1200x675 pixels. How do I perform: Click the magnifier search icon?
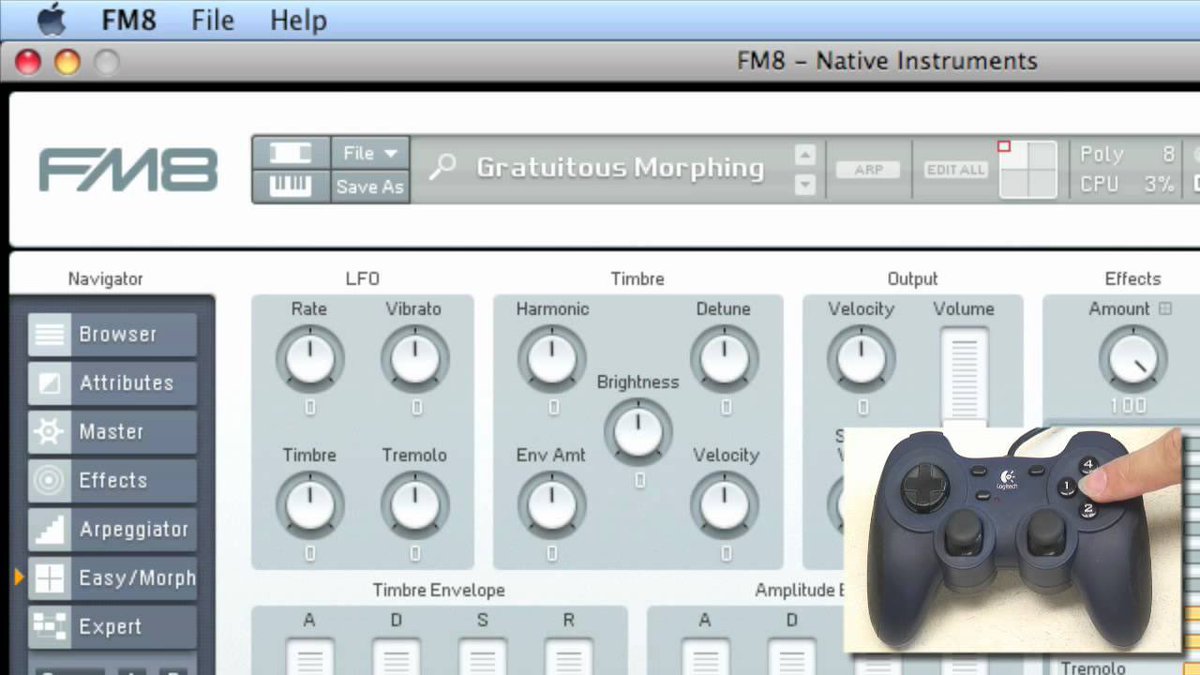tap(442, 168)
